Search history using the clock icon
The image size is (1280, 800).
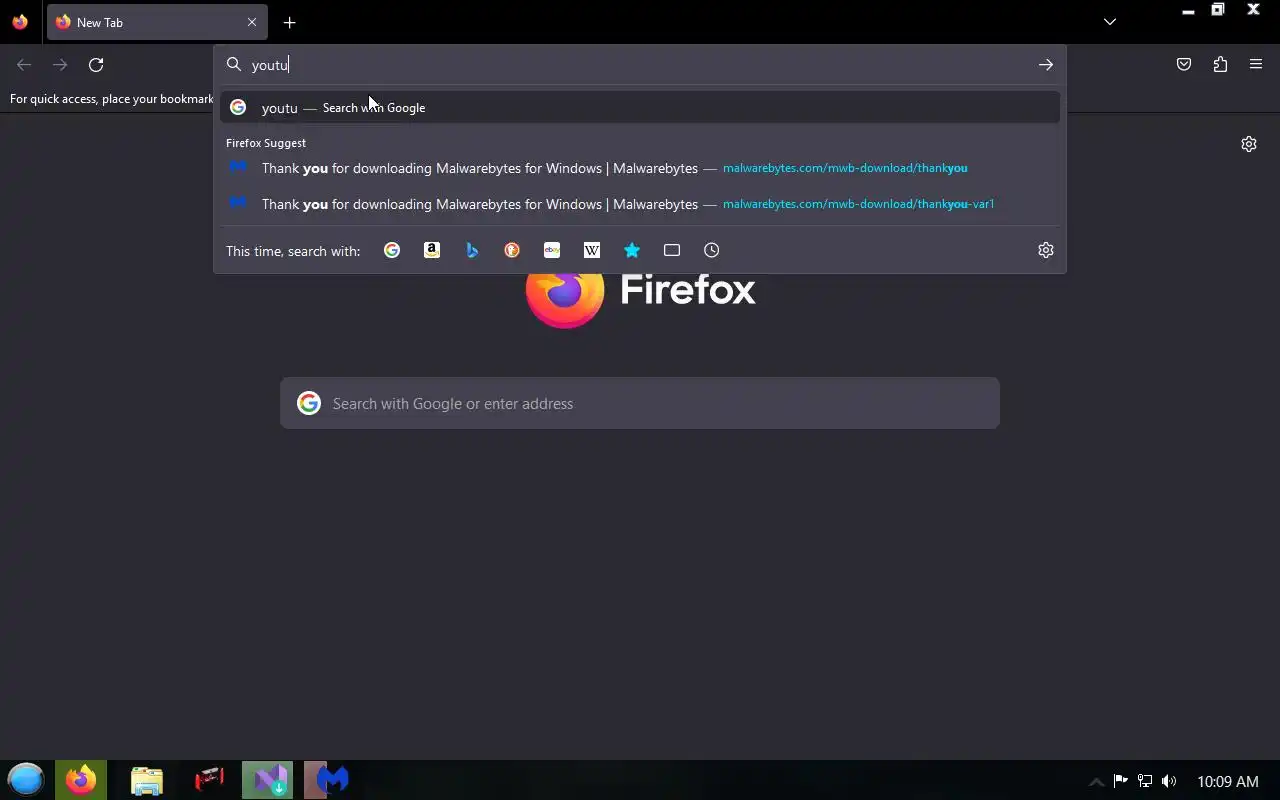[x=712, y=250]
